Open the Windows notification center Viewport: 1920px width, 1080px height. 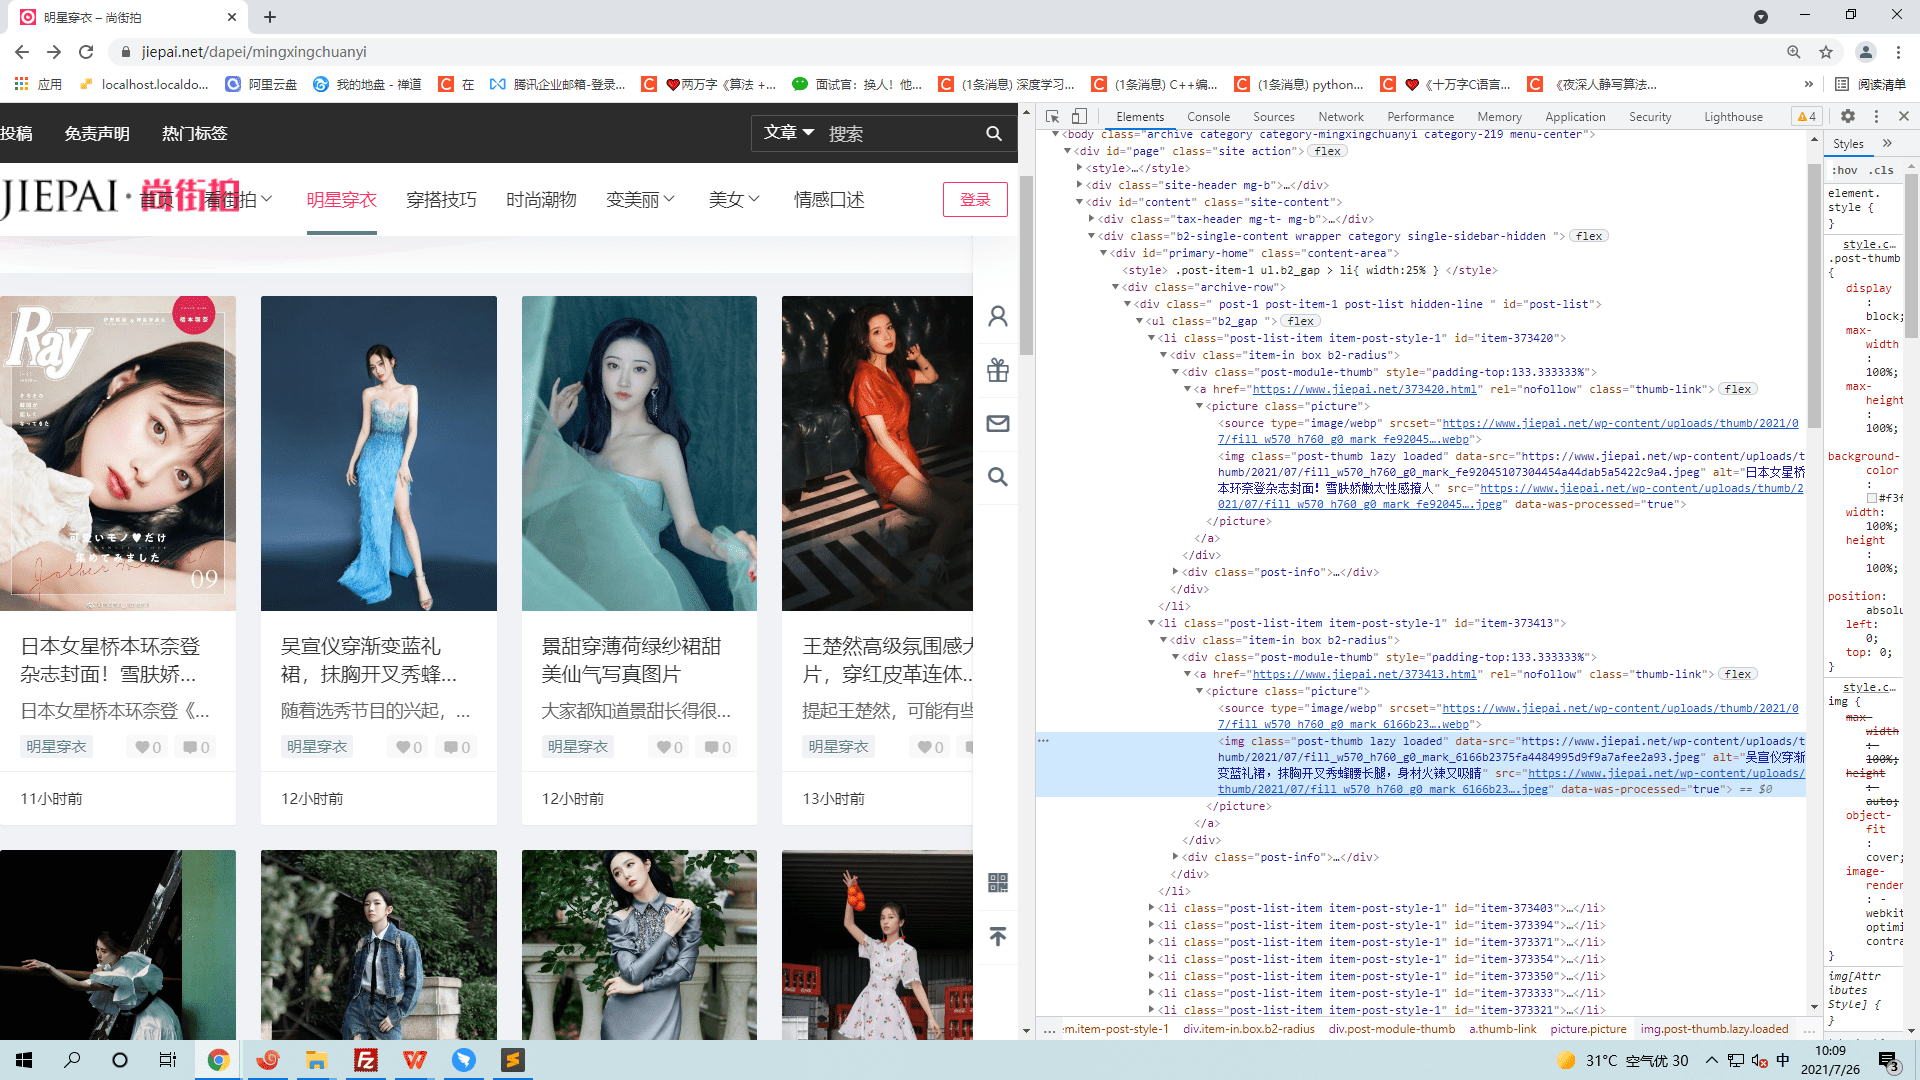pos(1889,1060)
